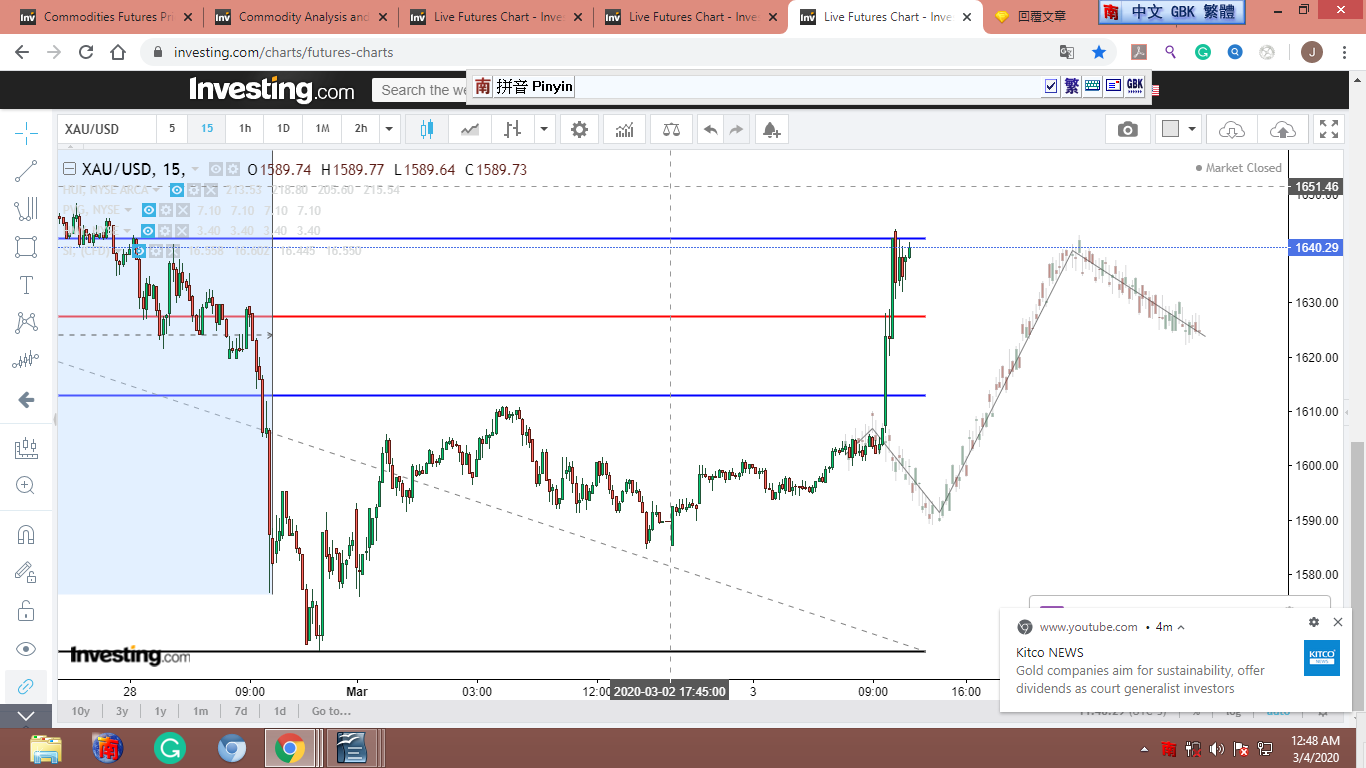Click the undo arrow in chart toolbar

710,129
